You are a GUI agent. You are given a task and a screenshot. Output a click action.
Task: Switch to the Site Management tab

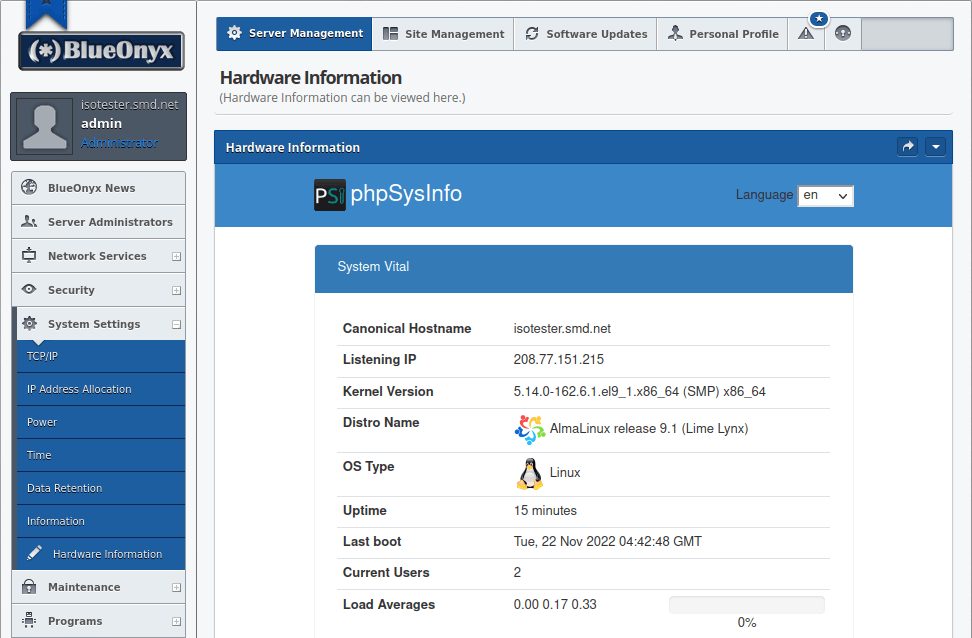pyautogui.click(x=443, y=34)
